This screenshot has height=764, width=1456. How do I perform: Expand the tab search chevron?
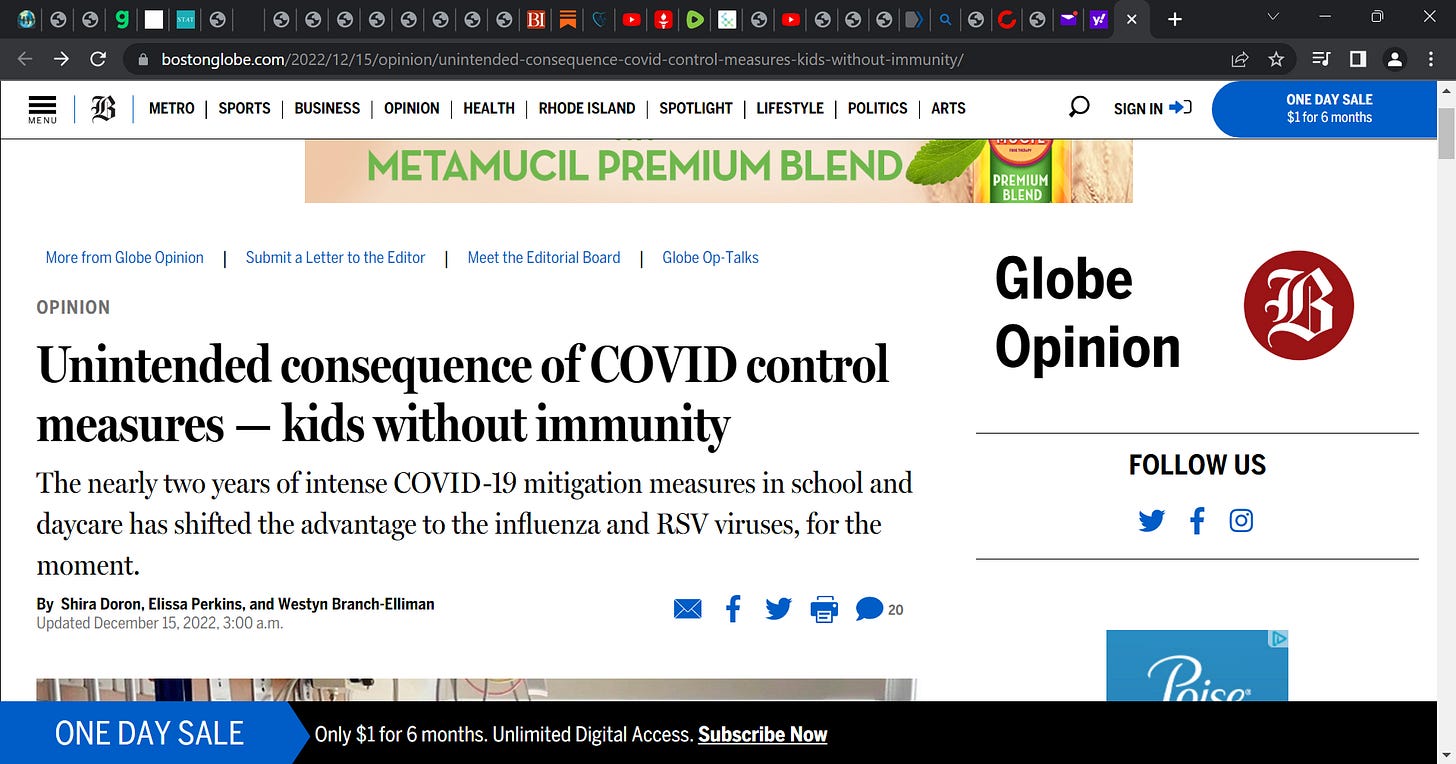point(1273,17)
